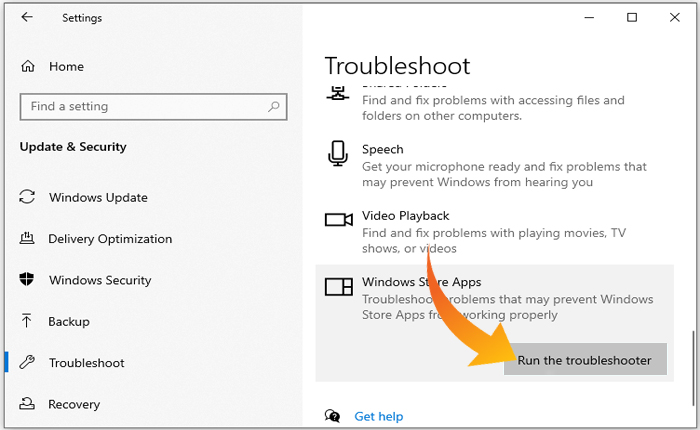
Task: Run the troubleshooter button
Action: (x=585, y=360)
